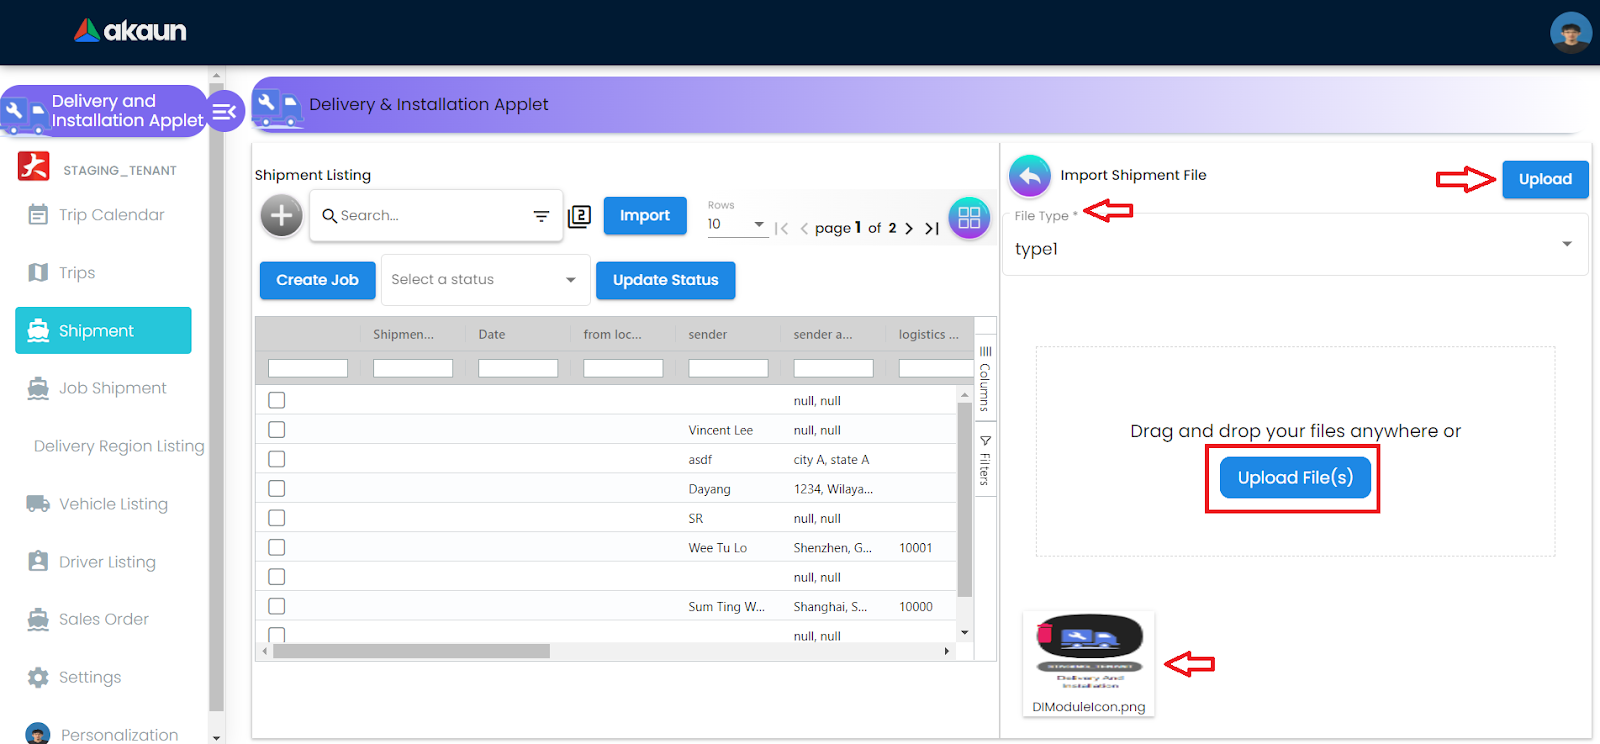Add a new shipment with plus icon
Screen dimensions: 1600x744
(x=282, y=215)
